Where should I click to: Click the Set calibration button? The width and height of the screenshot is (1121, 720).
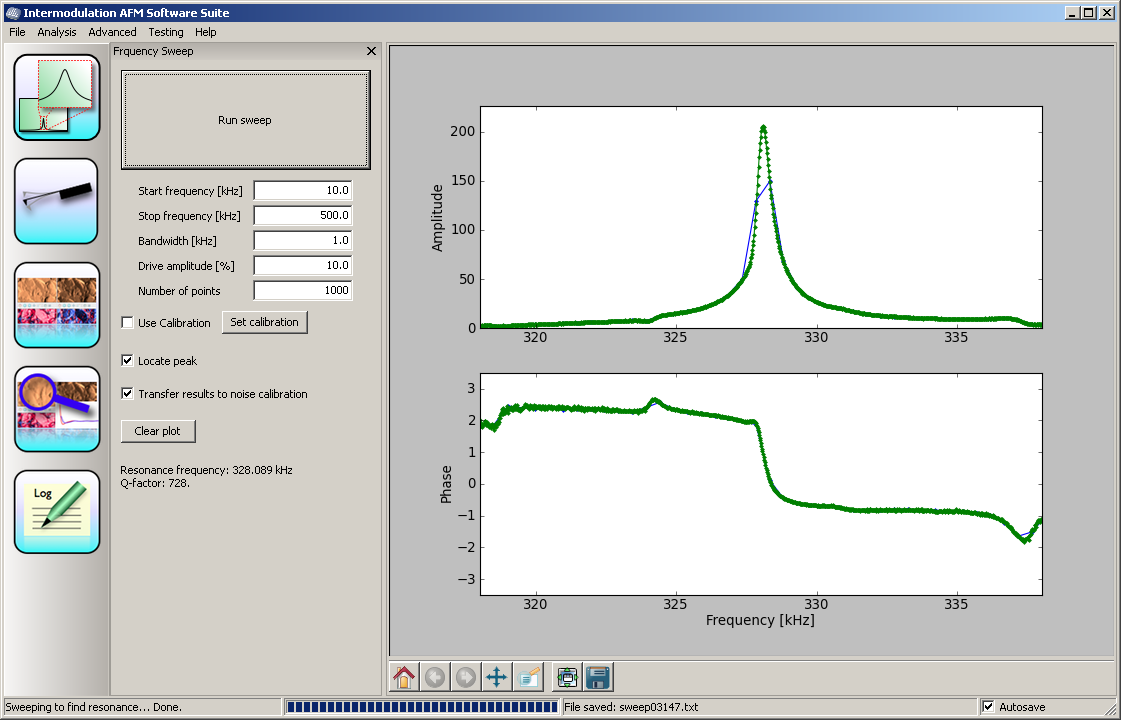tap(265, 322)
